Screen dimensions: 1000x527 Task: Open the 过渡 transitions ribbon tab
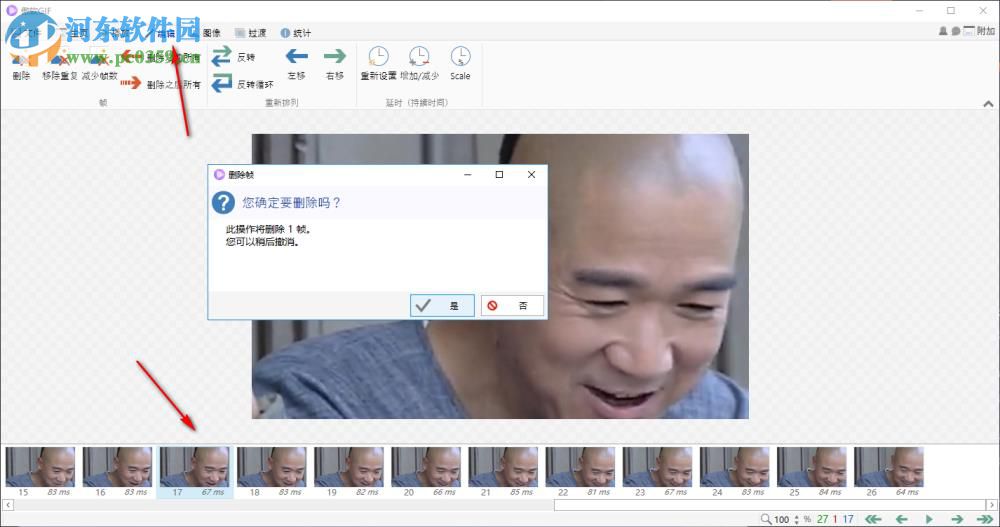click(251, 33)
